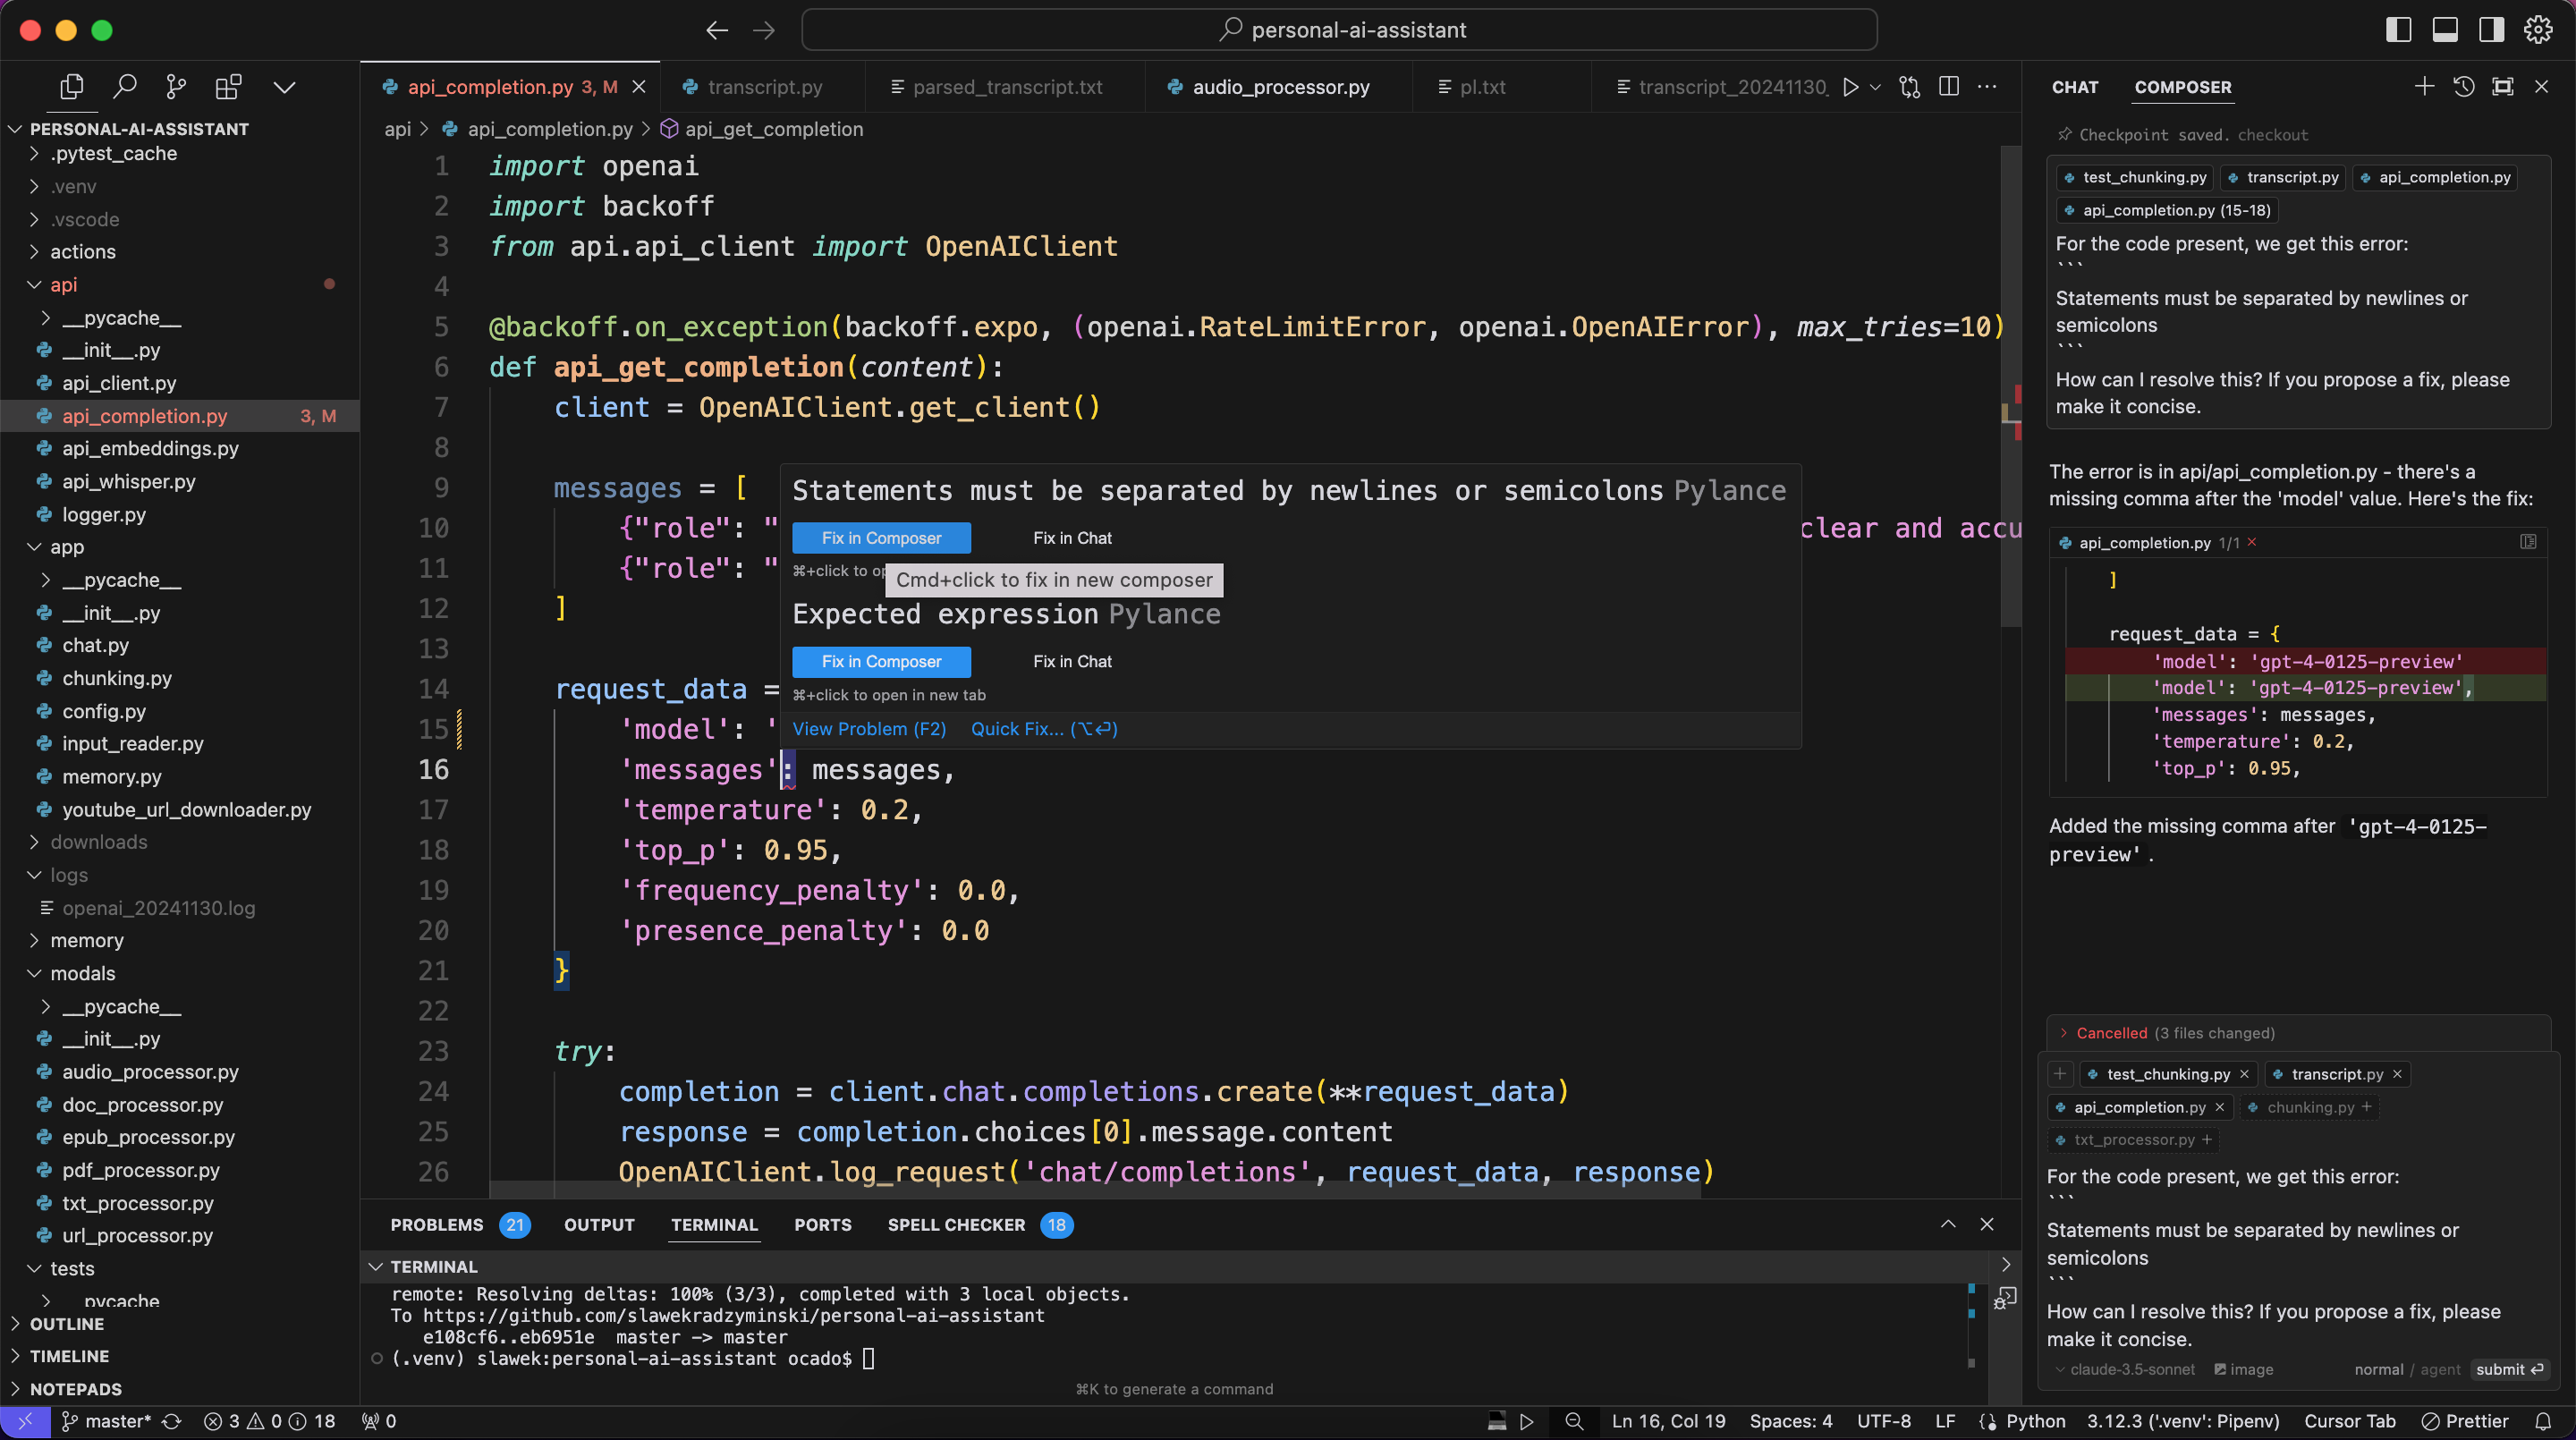This screenshot has width=2576, height=1440.
Task: Open the compare changes icon in editor toolbar
Action: point(1910,87)
